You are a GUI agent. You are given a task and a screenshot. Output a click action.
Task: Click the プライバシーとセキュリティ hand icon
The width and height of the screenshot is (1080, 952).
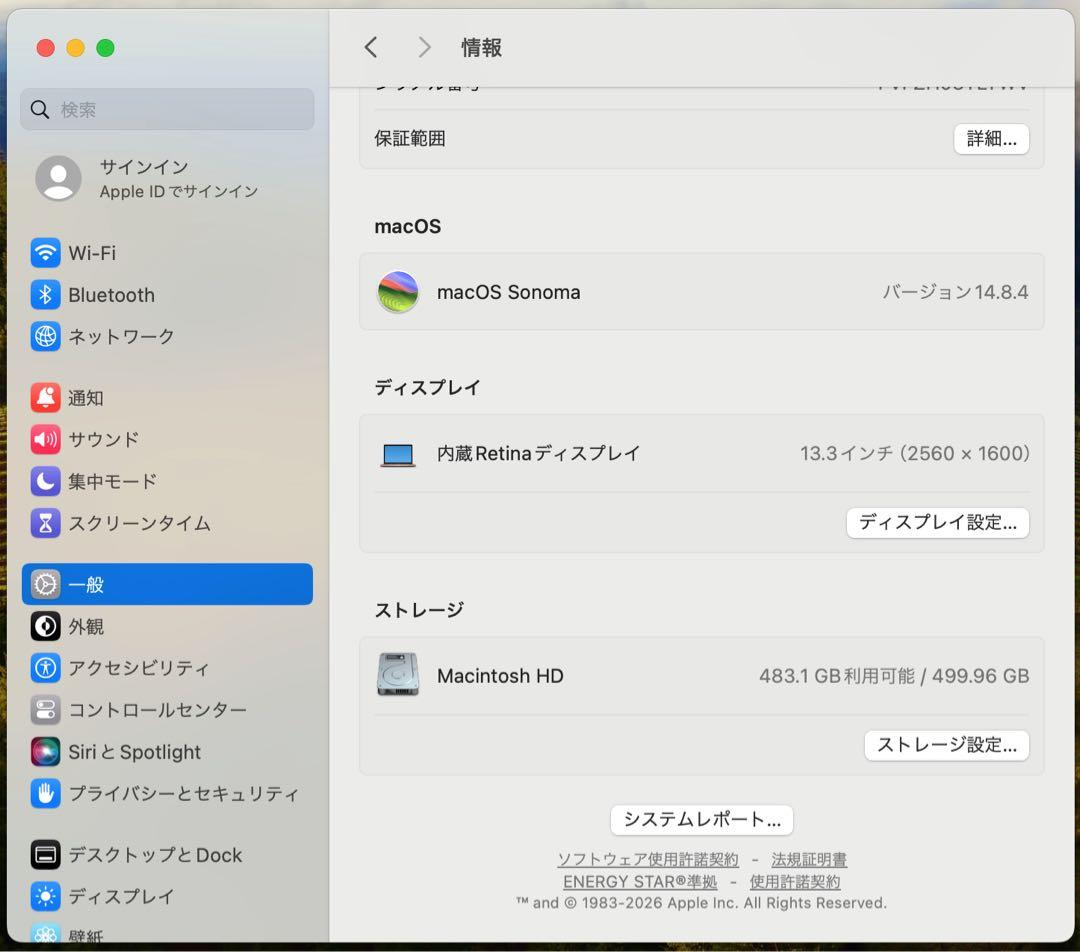[x=45, y=794]
